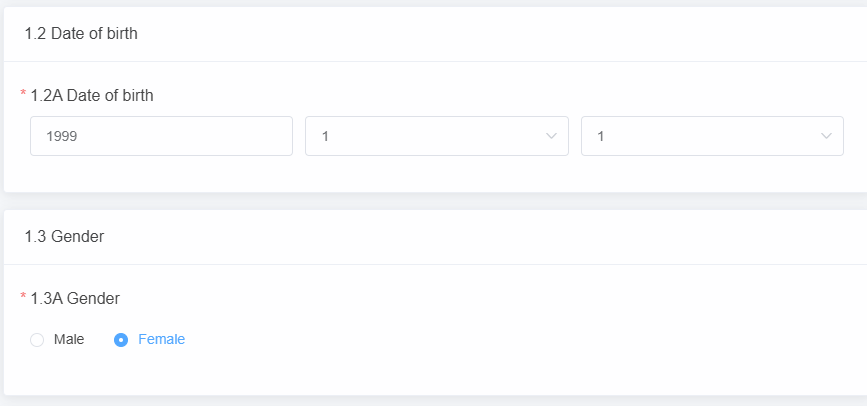Click the selected value "1" in the month selector
The image size is (867, 406).
point(325,136)
